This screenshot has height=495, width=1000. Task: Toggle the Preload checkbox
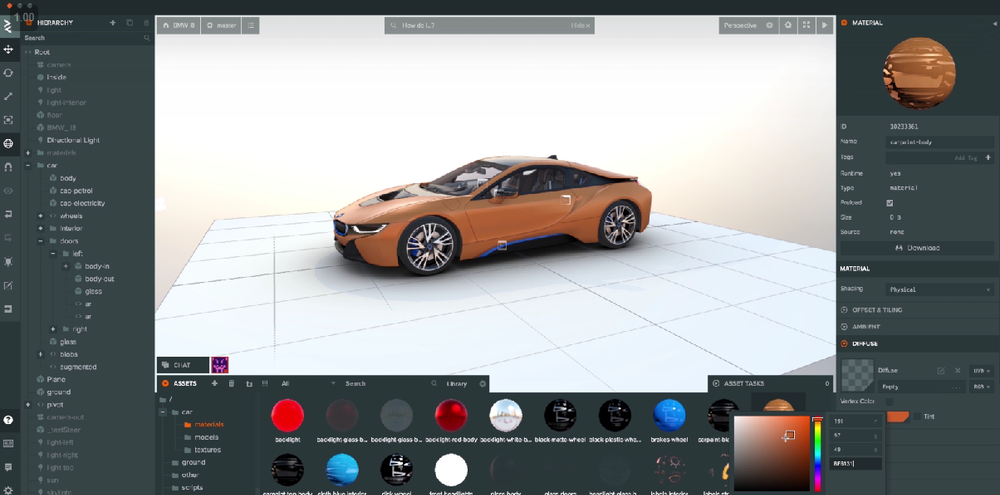[890, 203]
